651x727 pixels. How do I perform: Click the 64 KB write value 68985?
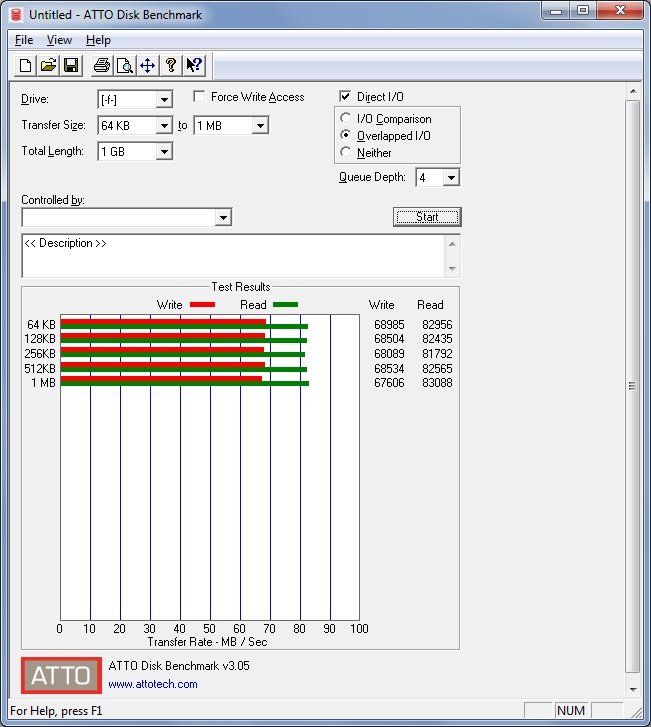click(389, 325)
